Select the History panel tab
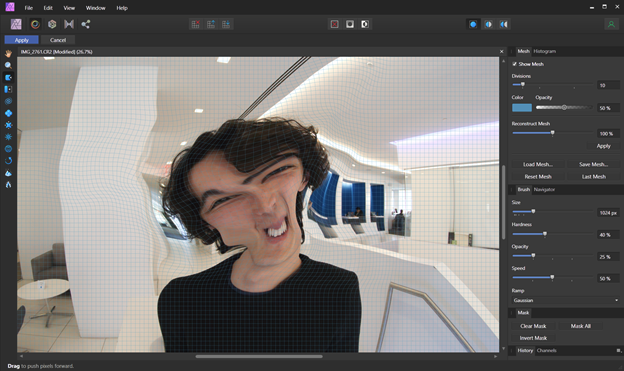Image resolution: width=624 pixels, height=371 pixels. point(525,350)
